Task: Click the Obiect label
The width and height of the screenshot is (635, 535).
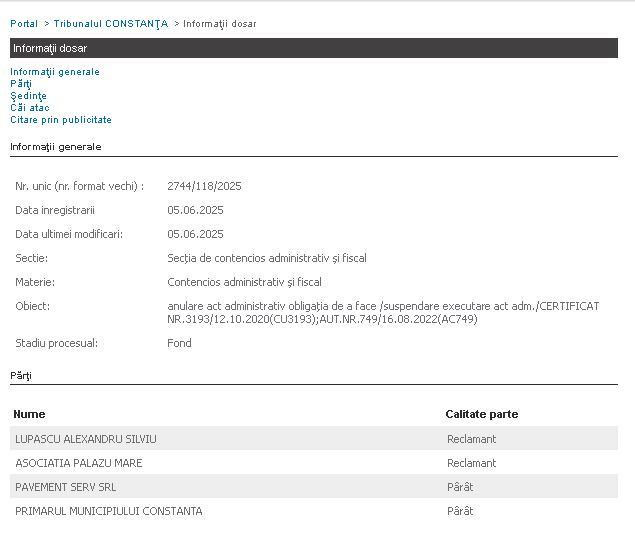Action: (x=32, y=306)
